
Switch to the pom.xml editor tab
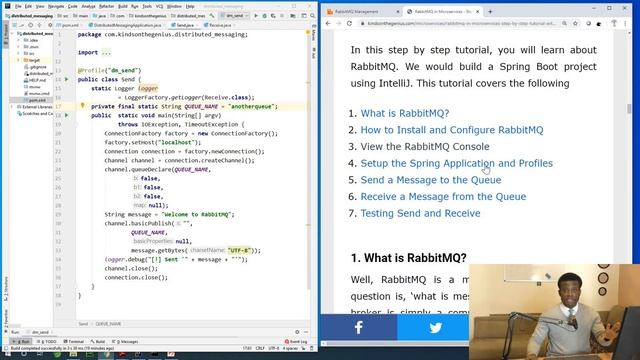(70, 25)
